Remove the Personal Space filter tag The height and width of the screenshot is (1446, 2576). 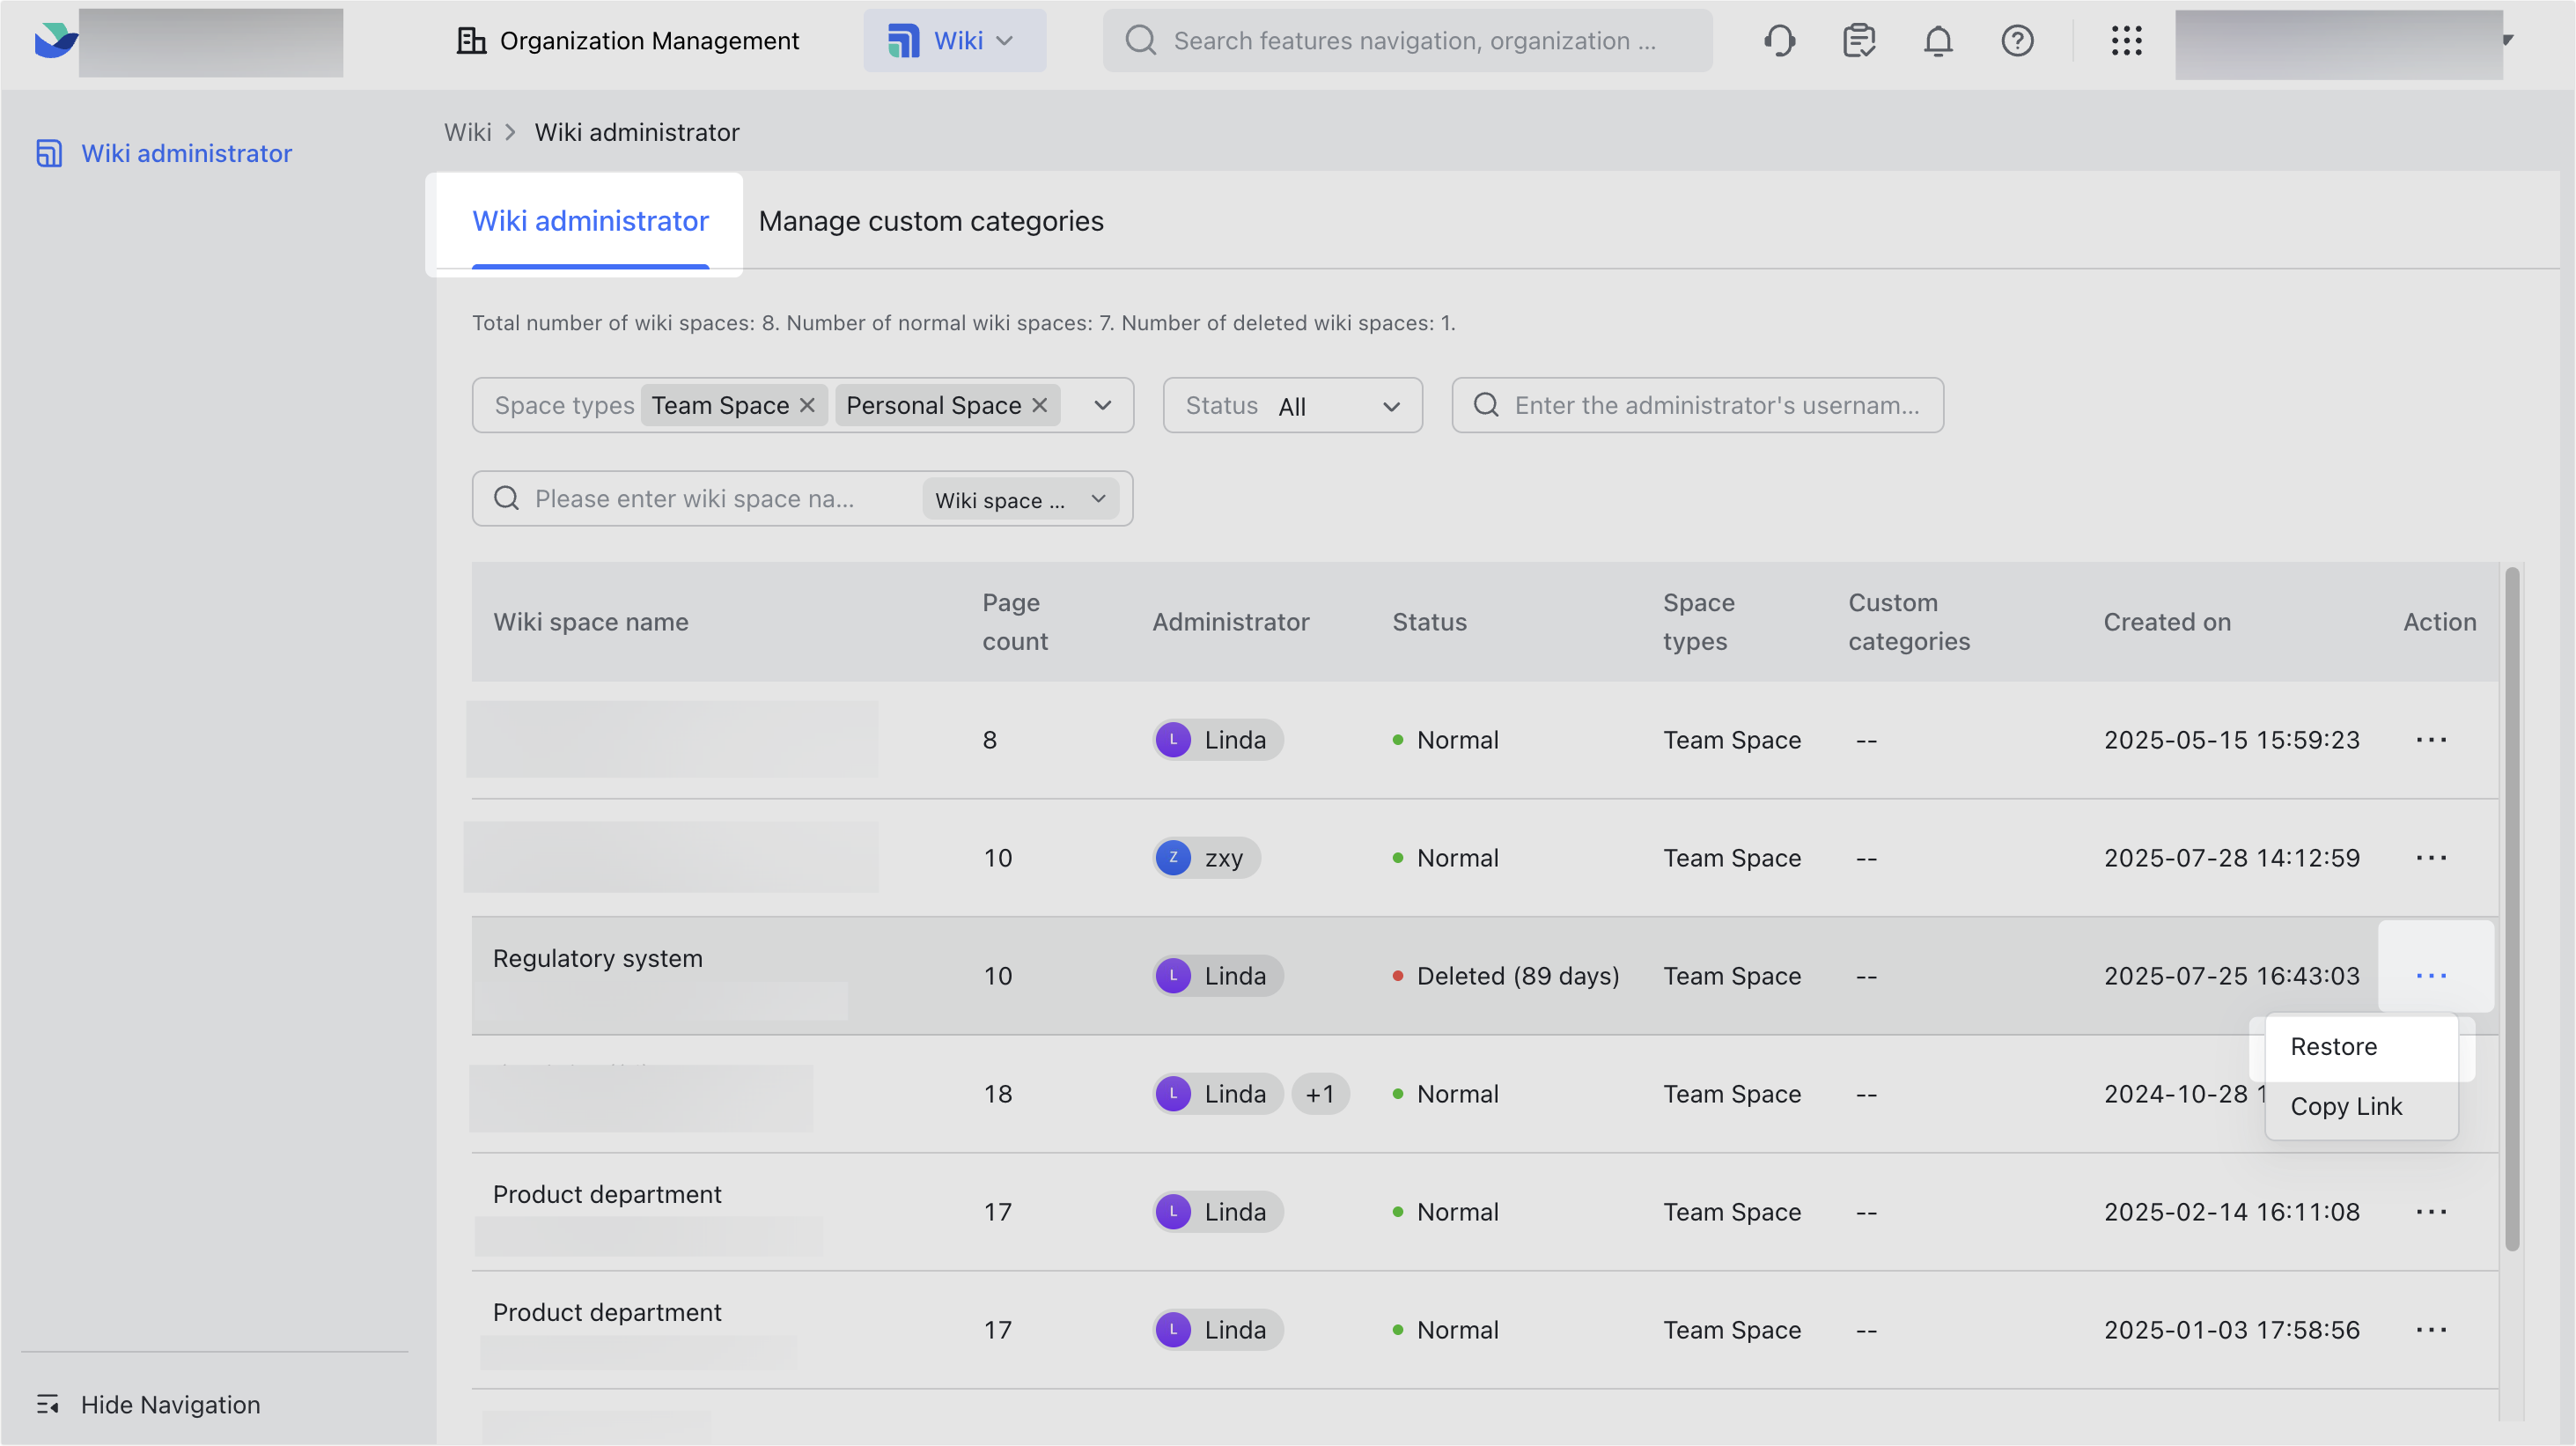click(x=1039, y=405)
